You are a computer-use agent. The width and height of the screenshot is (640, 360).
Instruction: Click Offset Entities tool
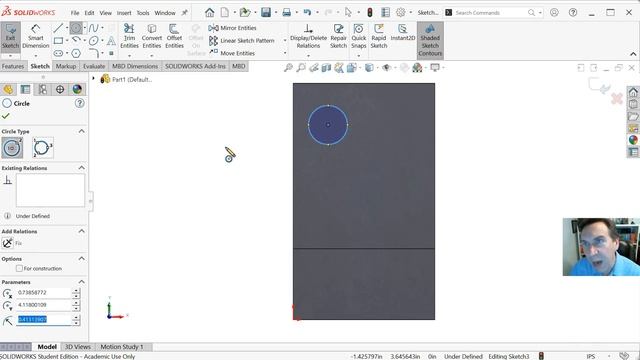click(174, 36)
